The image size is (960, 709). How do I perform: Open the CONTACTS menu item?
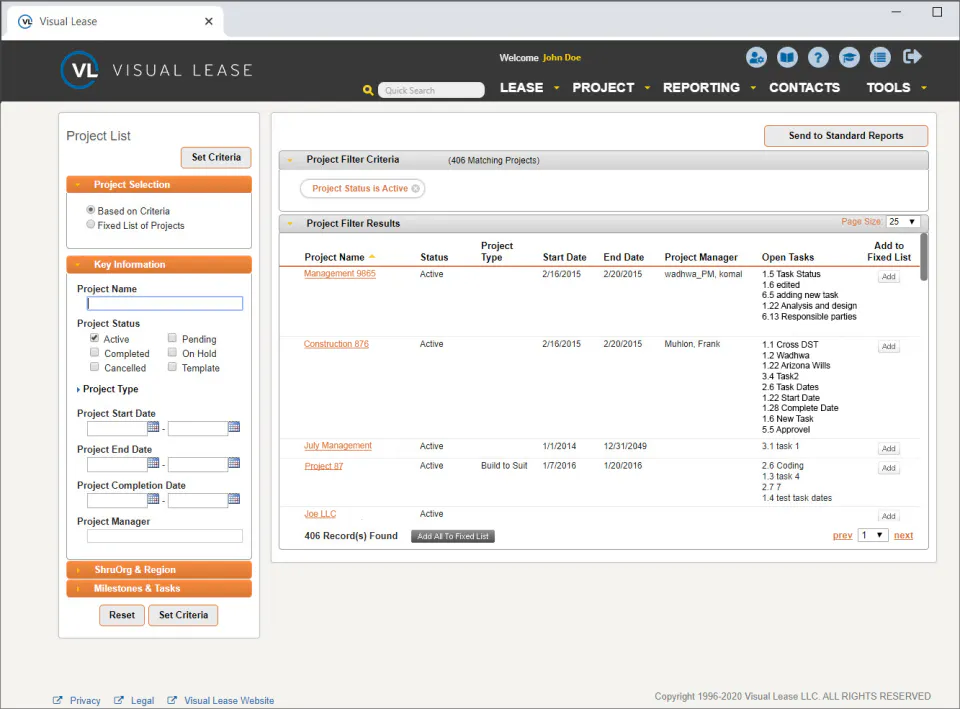click(x=804, y=88)
